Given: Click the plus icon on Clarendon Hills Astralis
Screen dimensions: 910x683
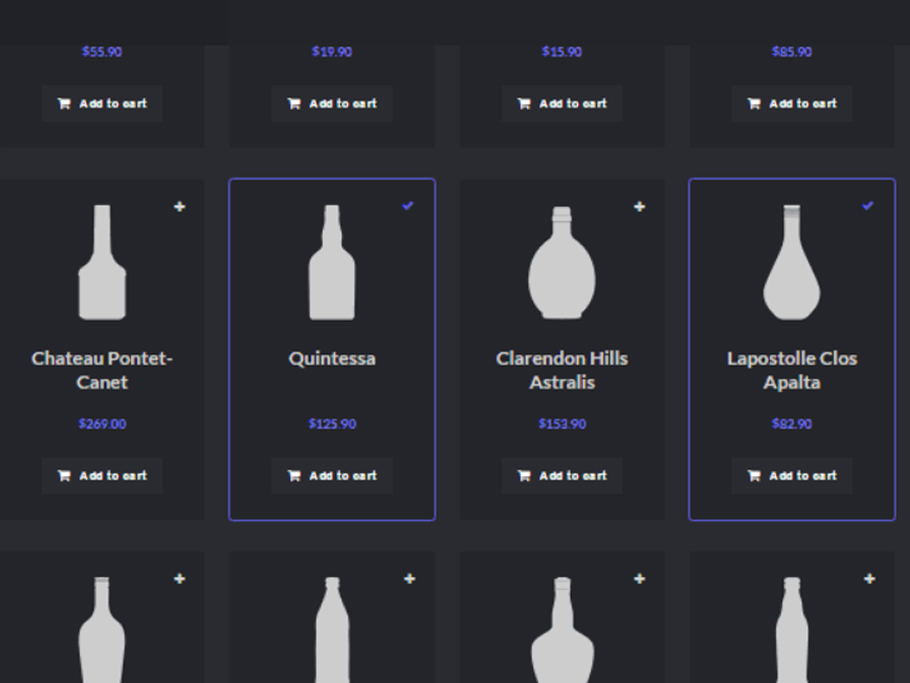Looking at the screenshot, I should pyautogui.click(x=640, y=207).
